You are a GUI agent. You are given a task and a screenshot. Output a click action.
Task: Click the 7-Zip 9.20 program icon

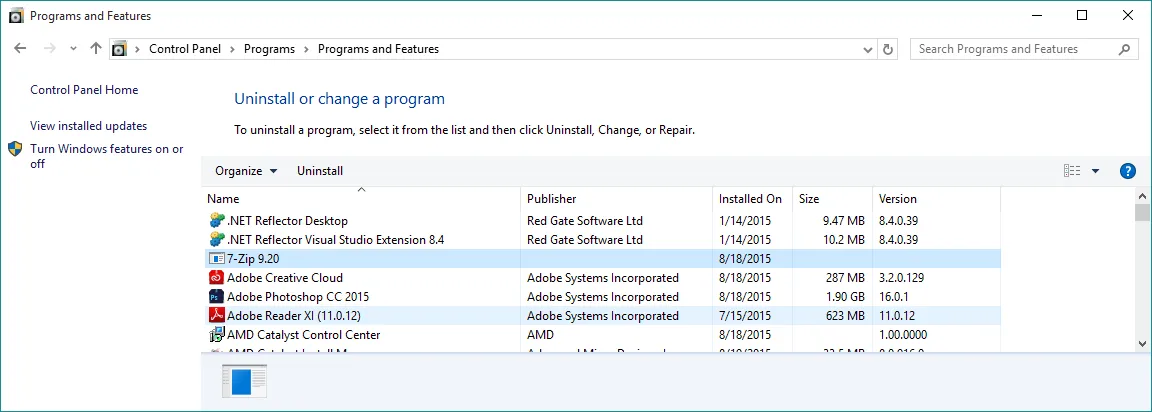(x=216, y=259)
